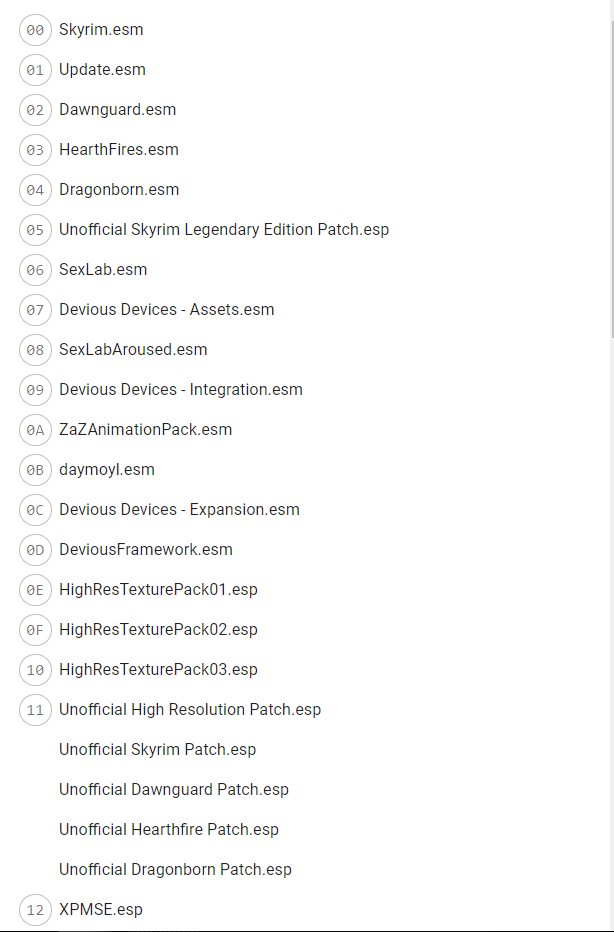Select the Dawnguard.esm plugin name
Viewport: 614px width, 932px height.
[118, 110]
